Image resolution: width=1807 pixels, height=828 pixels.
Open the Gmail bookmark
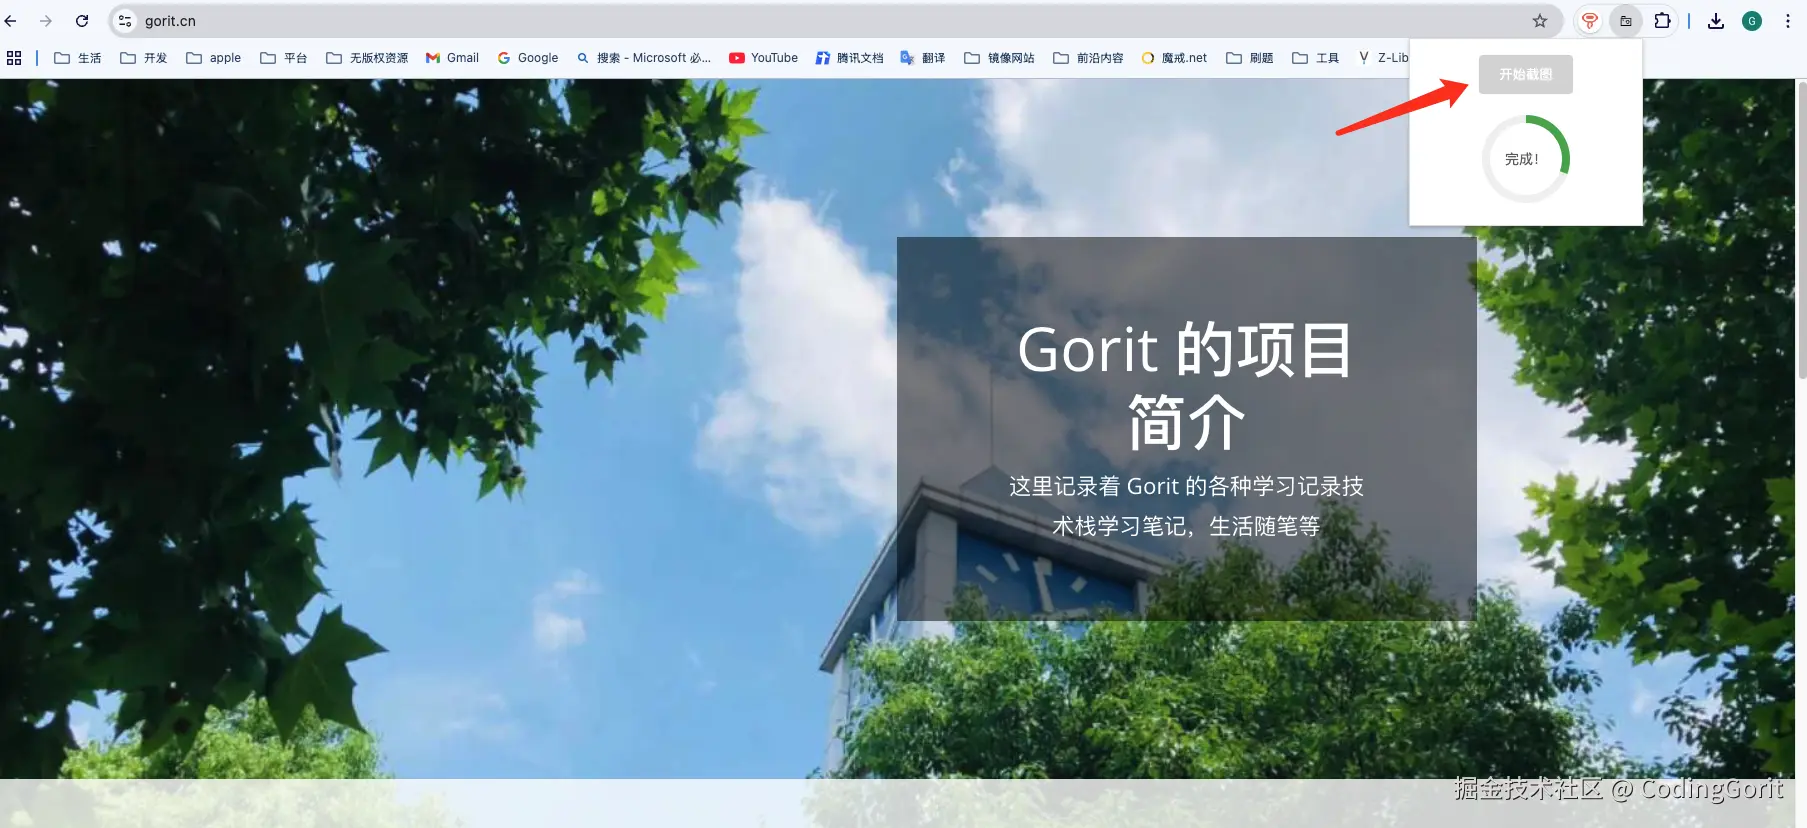(x=452, y=58)
